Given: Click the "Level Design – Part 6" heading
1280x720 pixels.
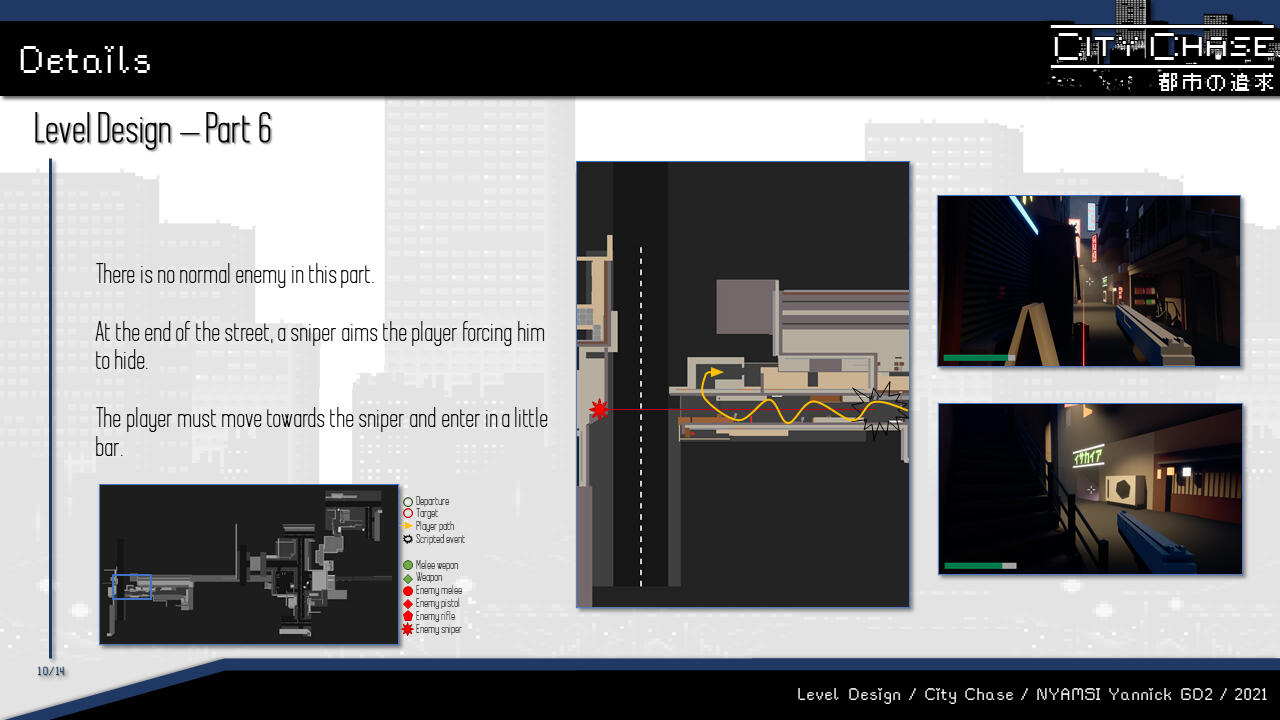Looking at the screenshot, I should click(153, 130).
